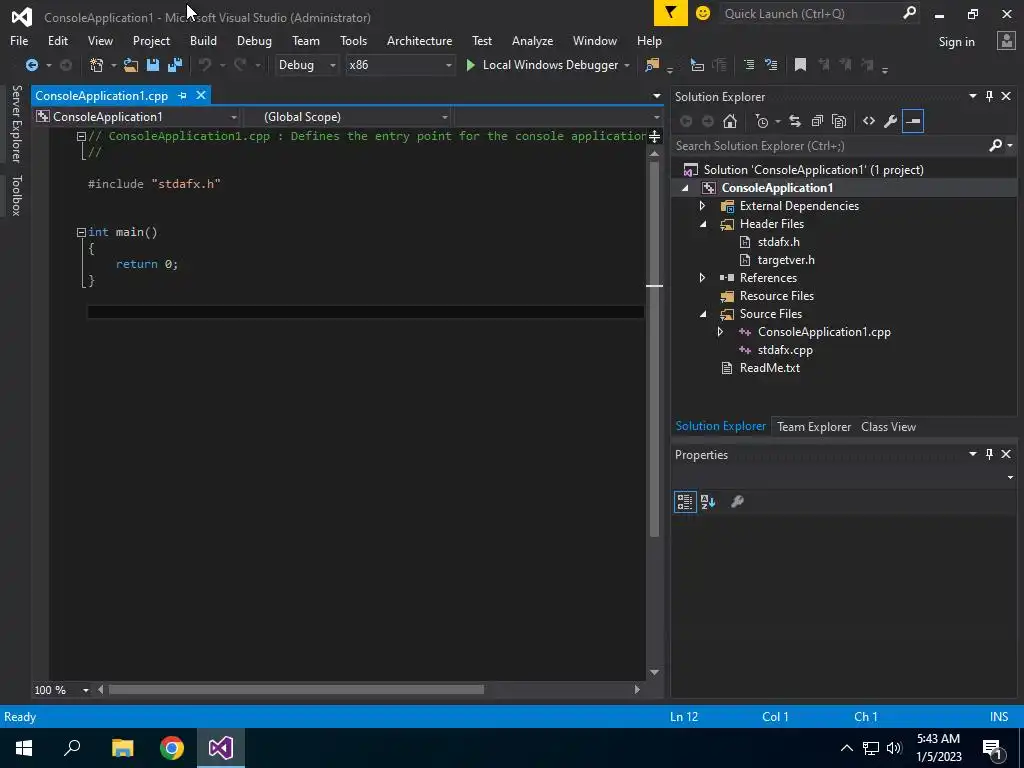Click the Pending Changes Filter clock icon

click(x=761, y=121)
